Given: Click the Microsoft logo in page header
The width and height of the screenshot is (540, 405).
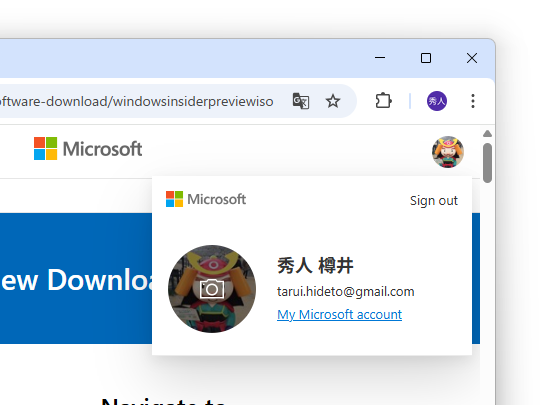Looking at the screenshot, I should point(88,149).
